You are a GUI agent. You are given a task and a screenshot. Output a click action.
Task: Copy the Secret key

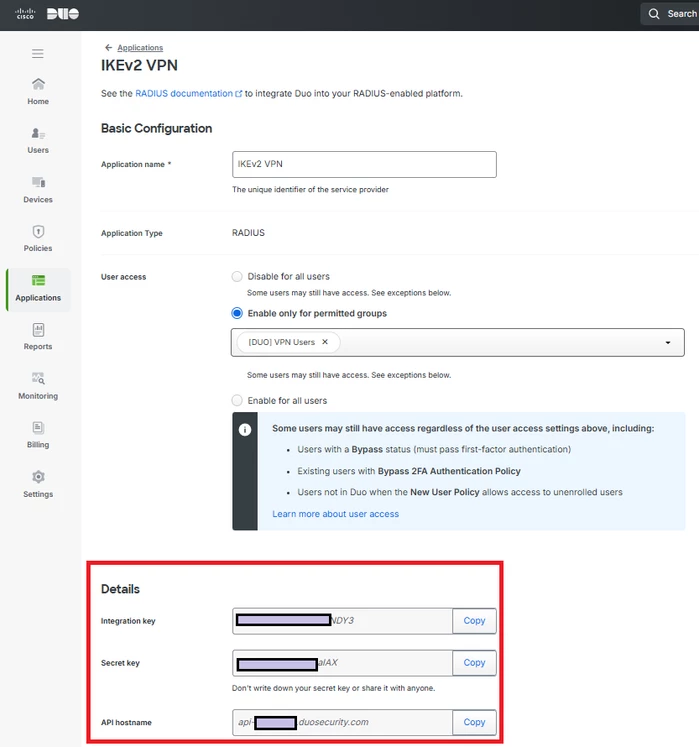(x=474, y=663)
